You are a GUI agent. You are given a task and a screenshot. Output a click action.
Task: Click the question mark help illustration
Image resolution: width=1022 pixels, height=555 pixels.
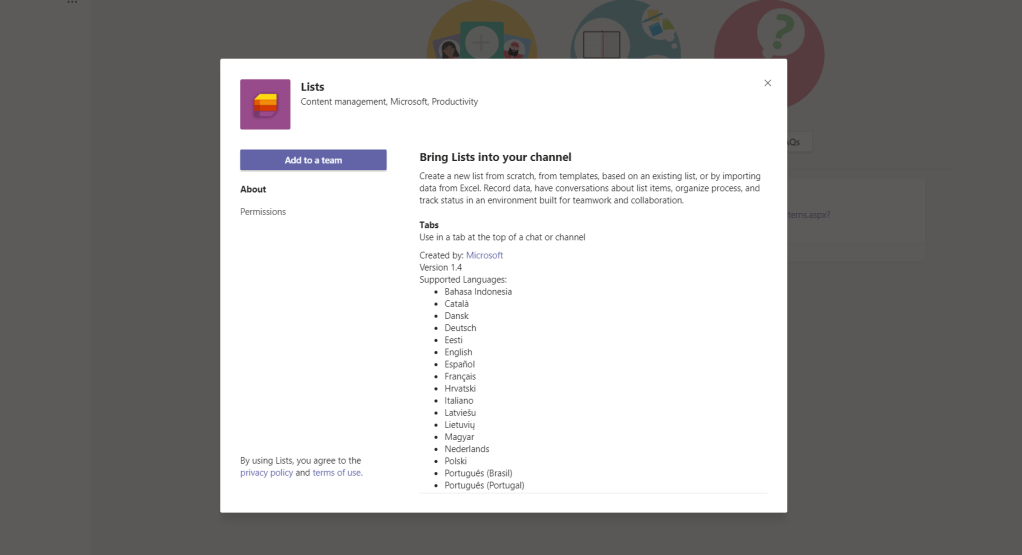click(x=769, y=40)
